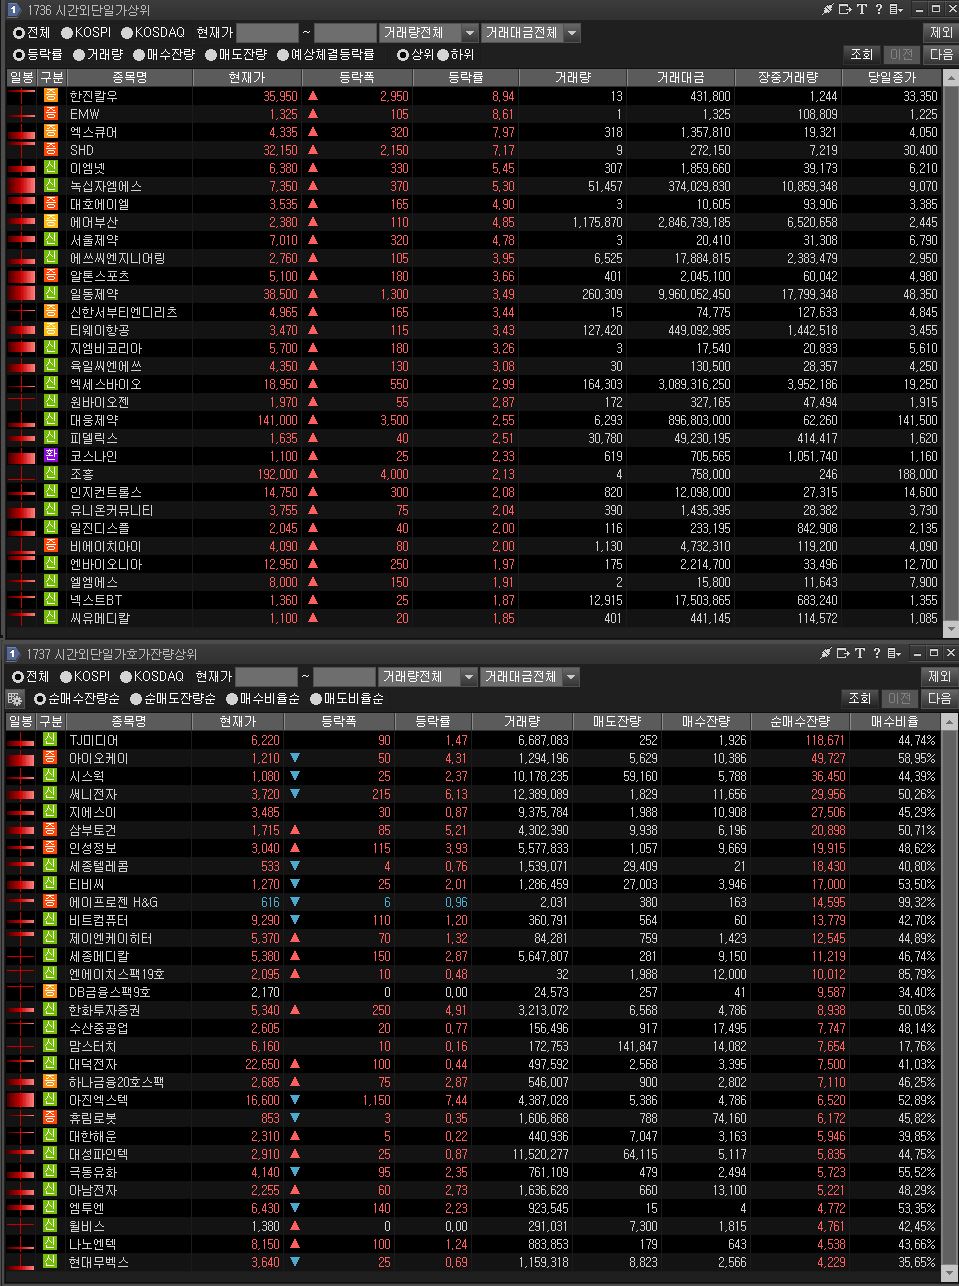Image resolution: width=959 pixels, height=1286 pixels.
Task: Select KOSDAQ radio in window 1736
Action: (x=127, y=33)
